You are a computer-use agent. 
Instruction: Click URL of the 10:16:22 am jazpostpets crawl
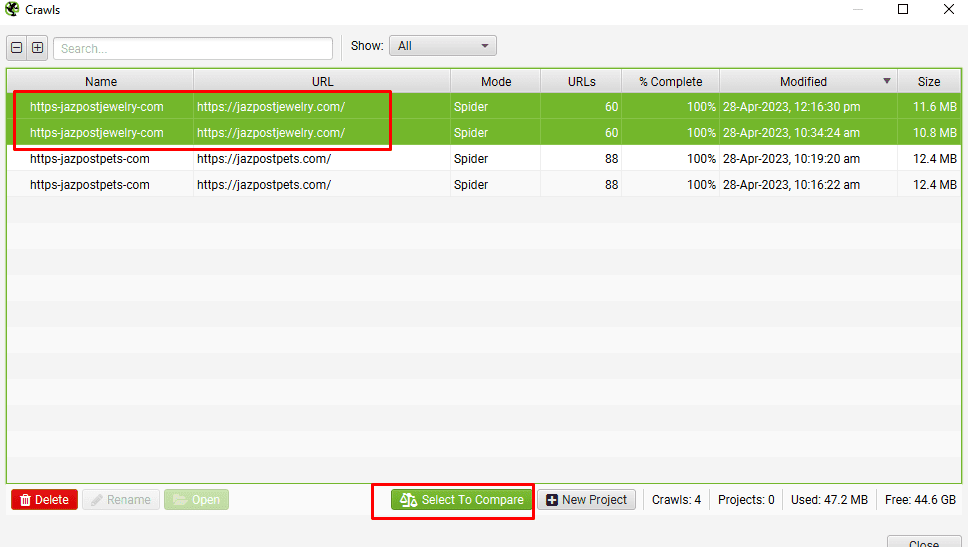pos(264,184)
